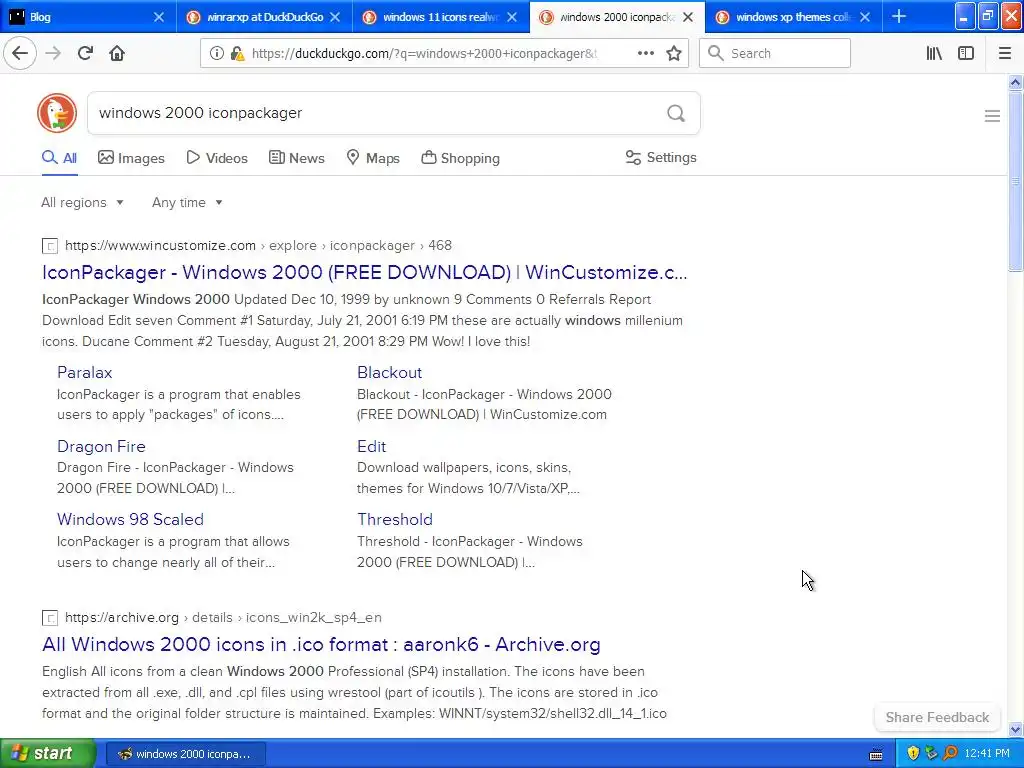The image size is (1024, 768).
Task: Select the News search category
Action: pos(296,158)
